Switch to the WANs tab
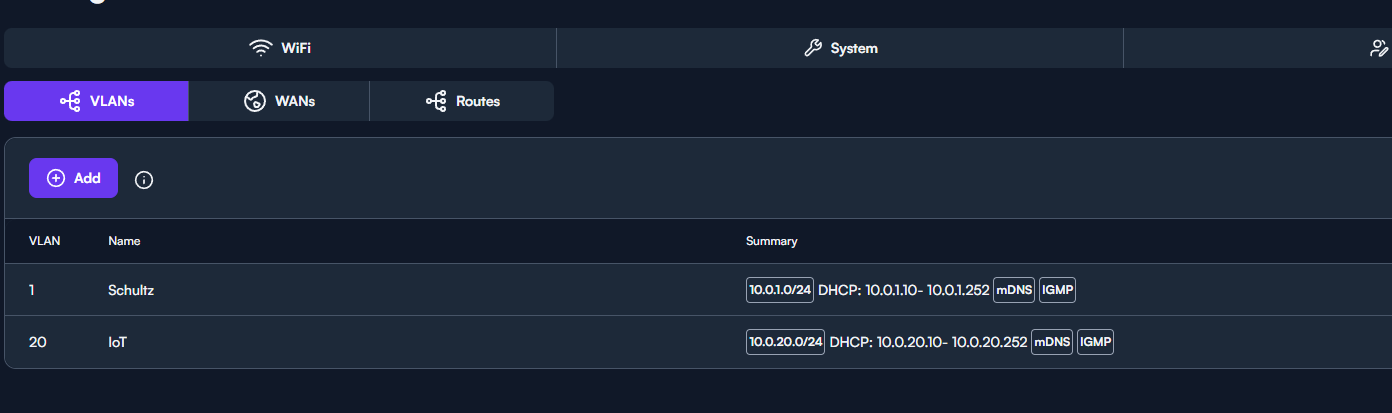 (279, 101)
